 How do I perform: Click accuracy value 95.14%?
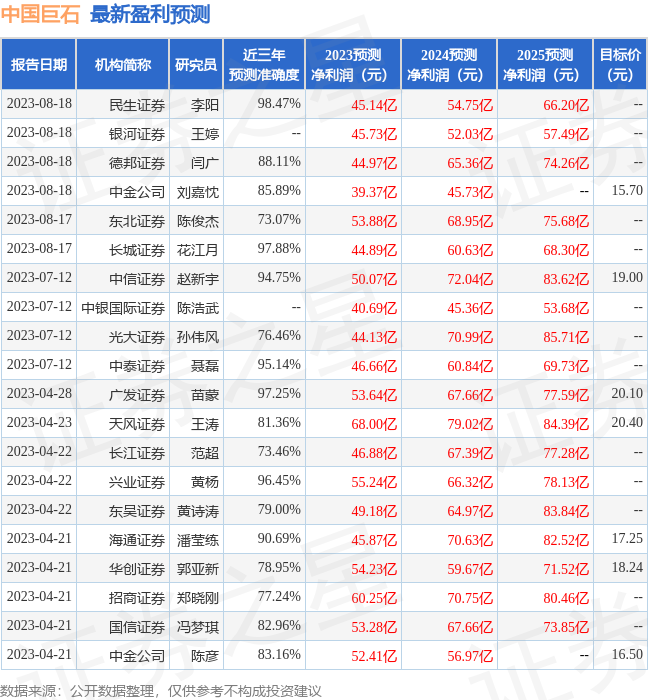coord(279,365)
